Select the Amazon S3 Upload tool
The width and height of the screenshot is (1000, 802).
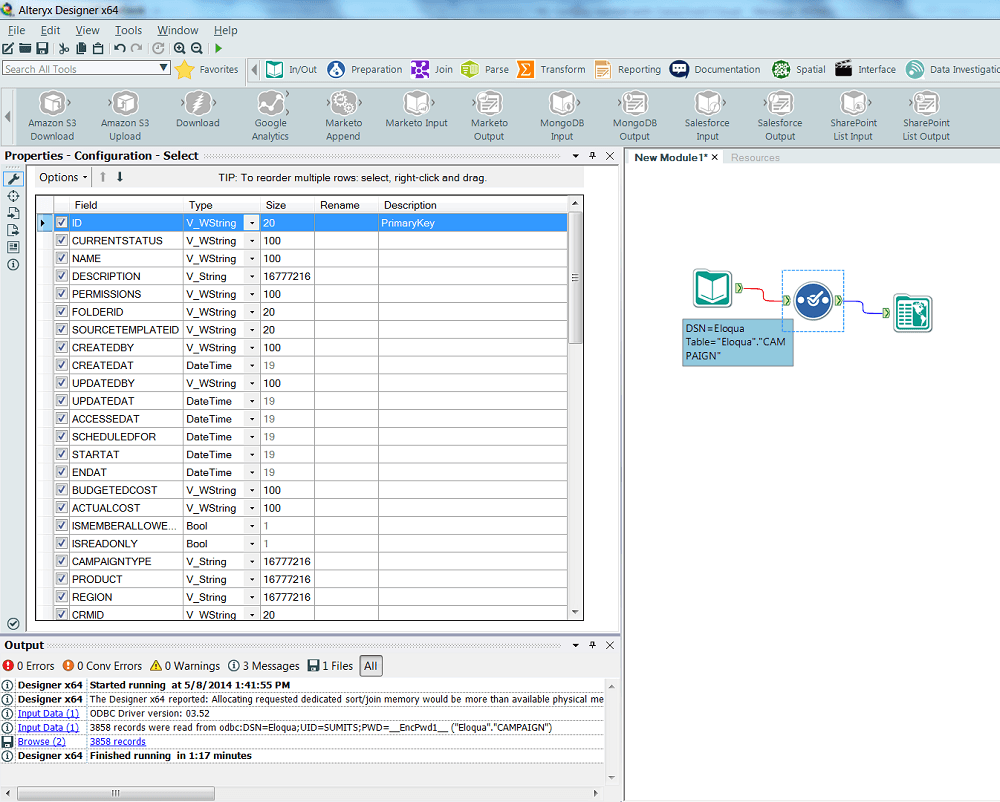coord(125,116)
